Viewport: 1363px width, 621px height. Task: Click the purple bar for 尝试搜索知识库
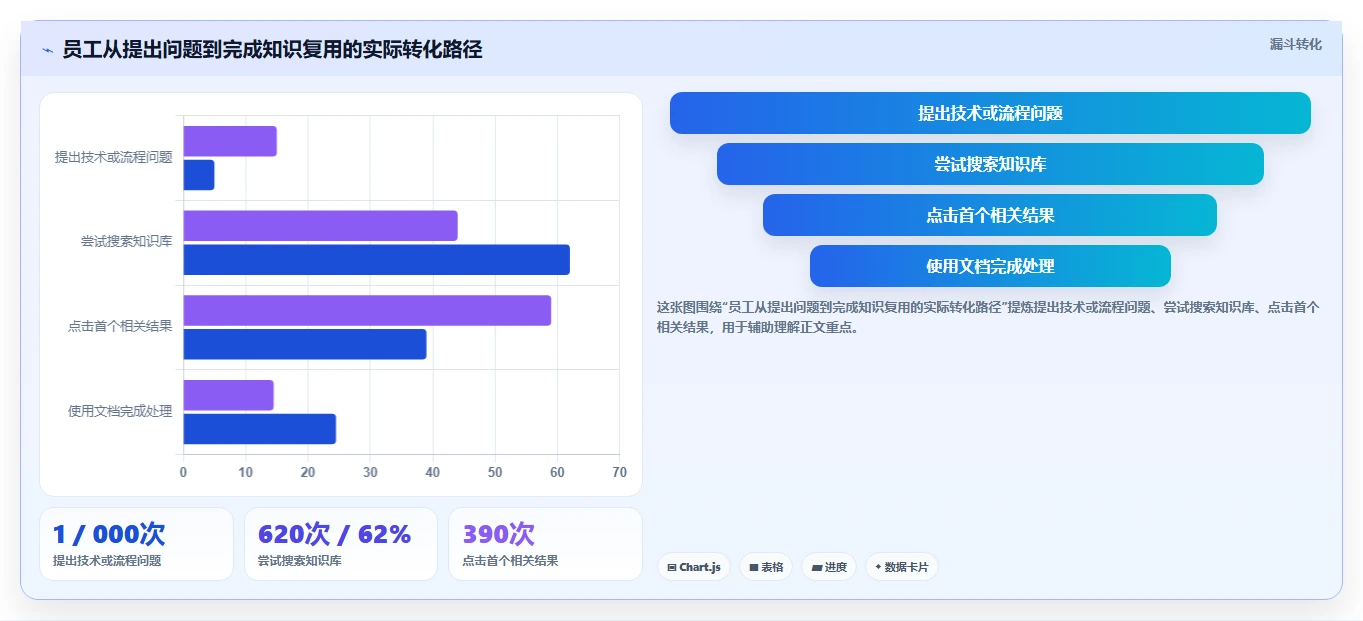pyautogui.click(x=320, y=225)
